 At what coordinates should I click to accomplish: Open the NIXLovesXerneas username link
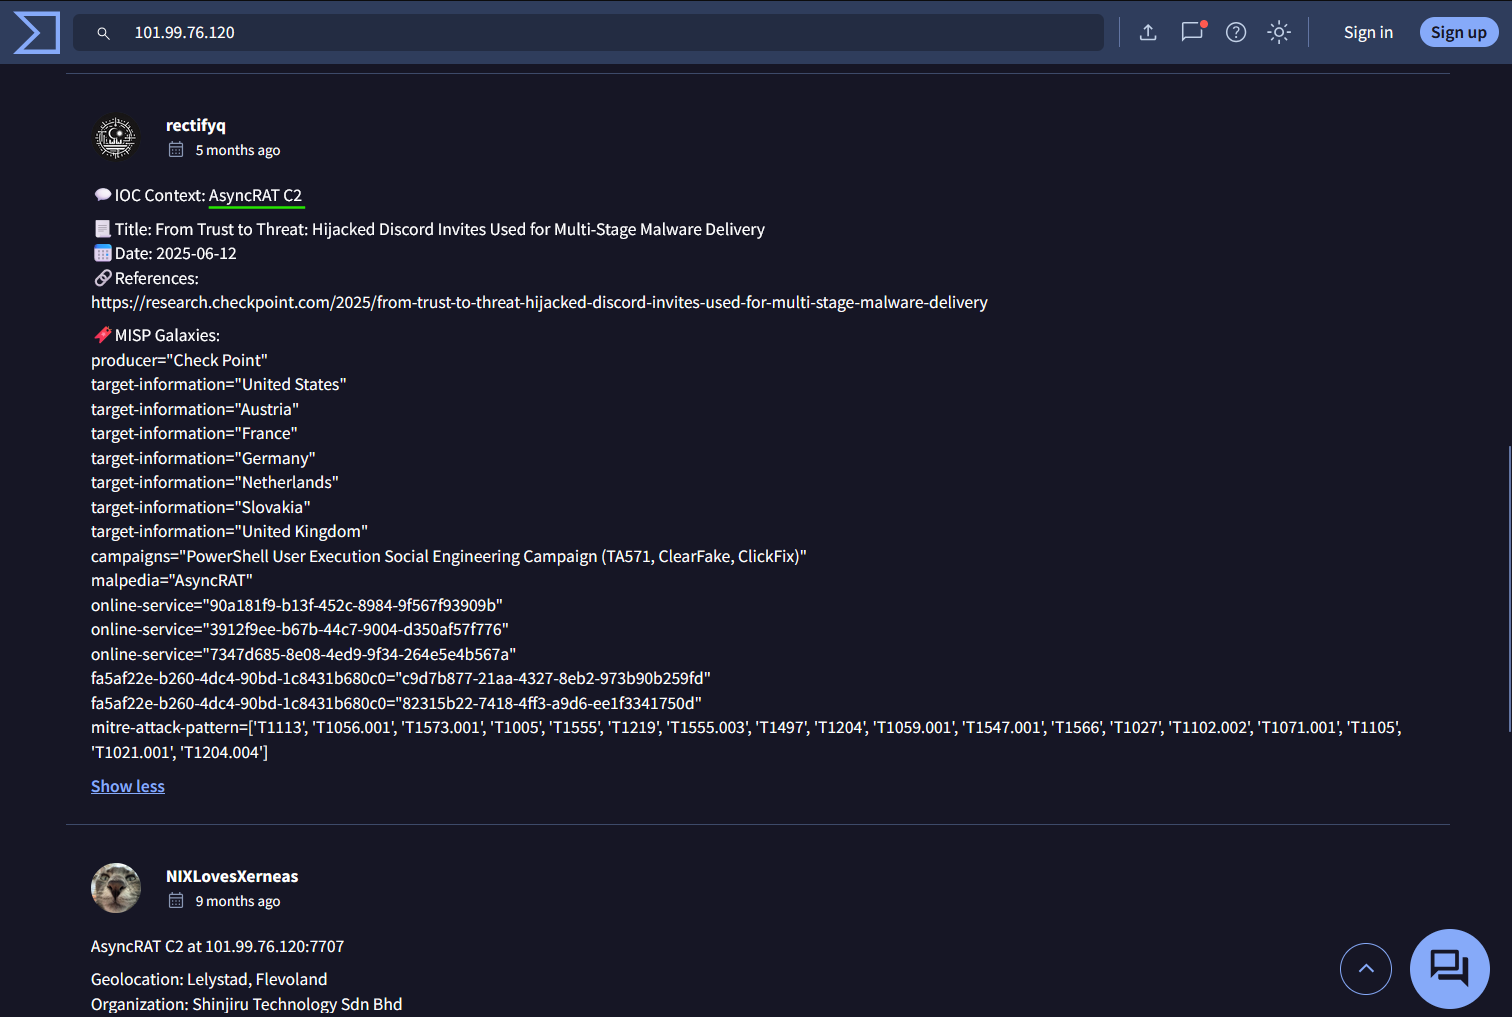(x=232, y=876)
